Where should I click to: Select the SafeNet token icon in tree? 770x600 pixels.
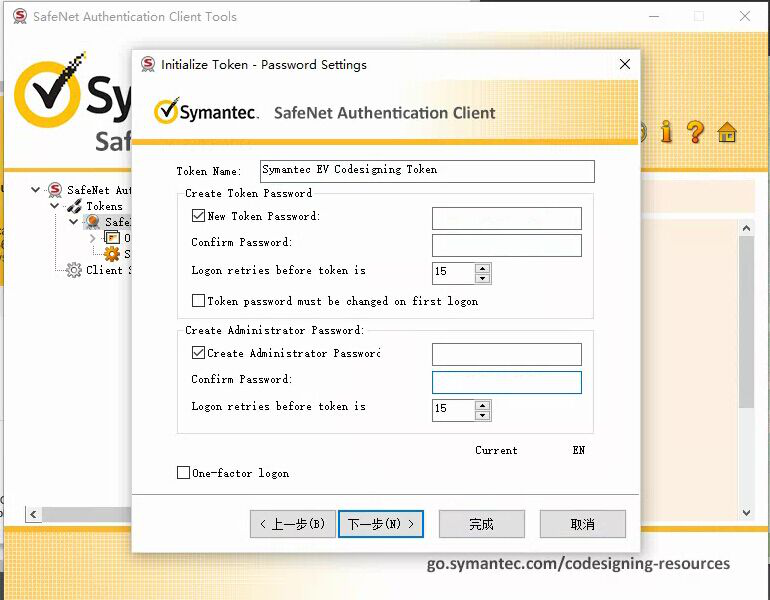pyautogui.click(x=92, y=222)
